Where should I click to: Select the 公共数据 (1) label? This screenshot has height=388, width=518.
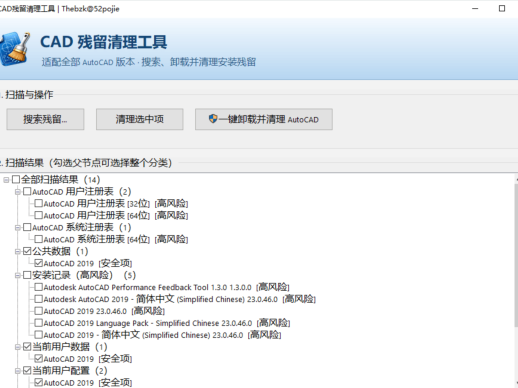tap(60, 251)
